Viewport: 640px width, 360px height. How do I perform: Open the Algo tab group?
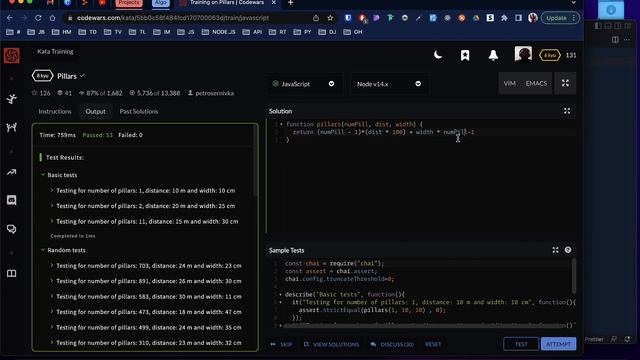(x=161, y=3)
